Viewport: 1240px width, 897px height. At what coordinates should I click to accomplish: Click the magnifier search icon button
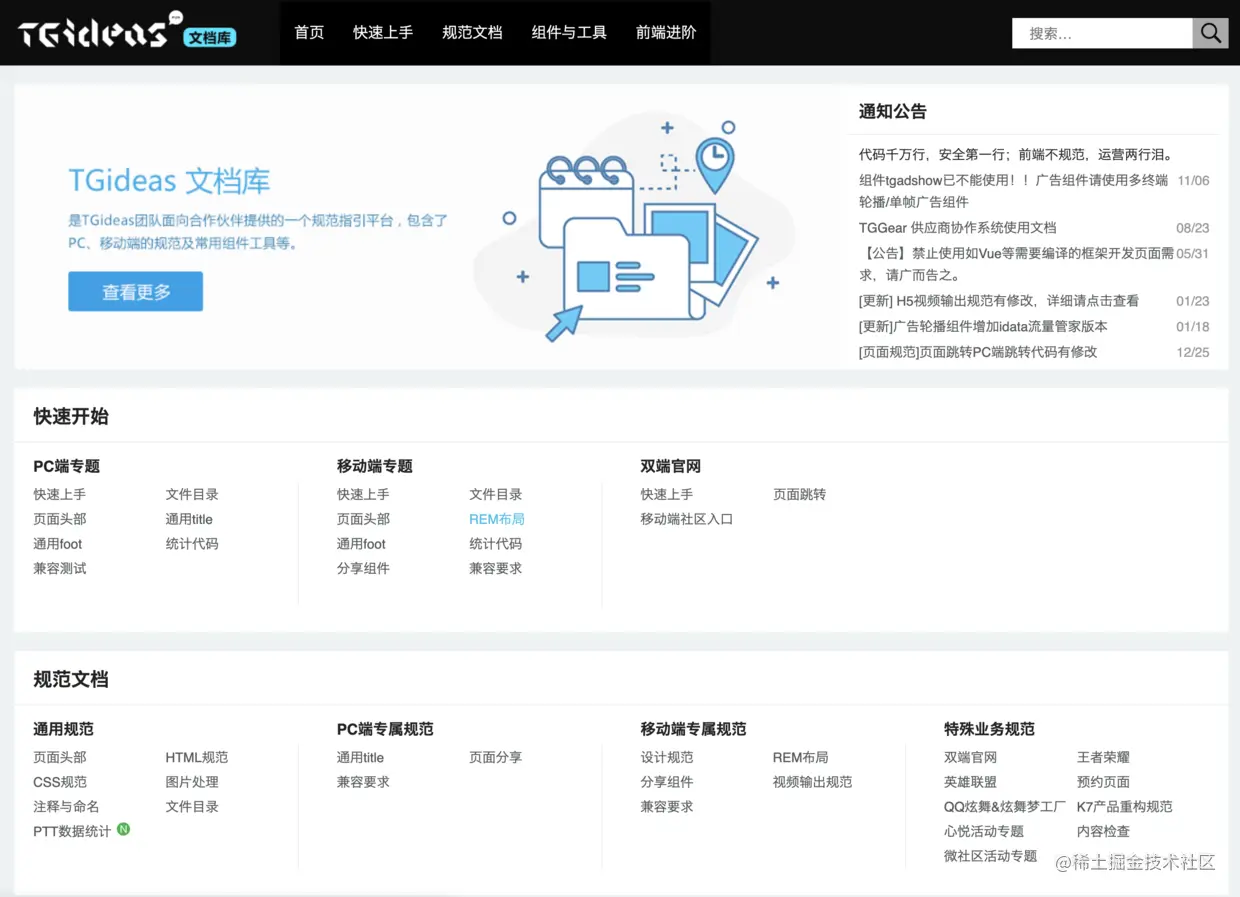pos(1210,33)
